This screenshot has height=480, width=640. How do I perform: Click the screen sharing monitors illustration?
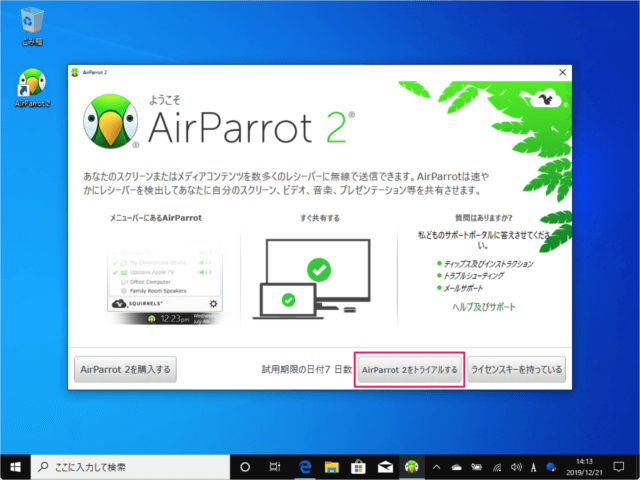(311, 279)
